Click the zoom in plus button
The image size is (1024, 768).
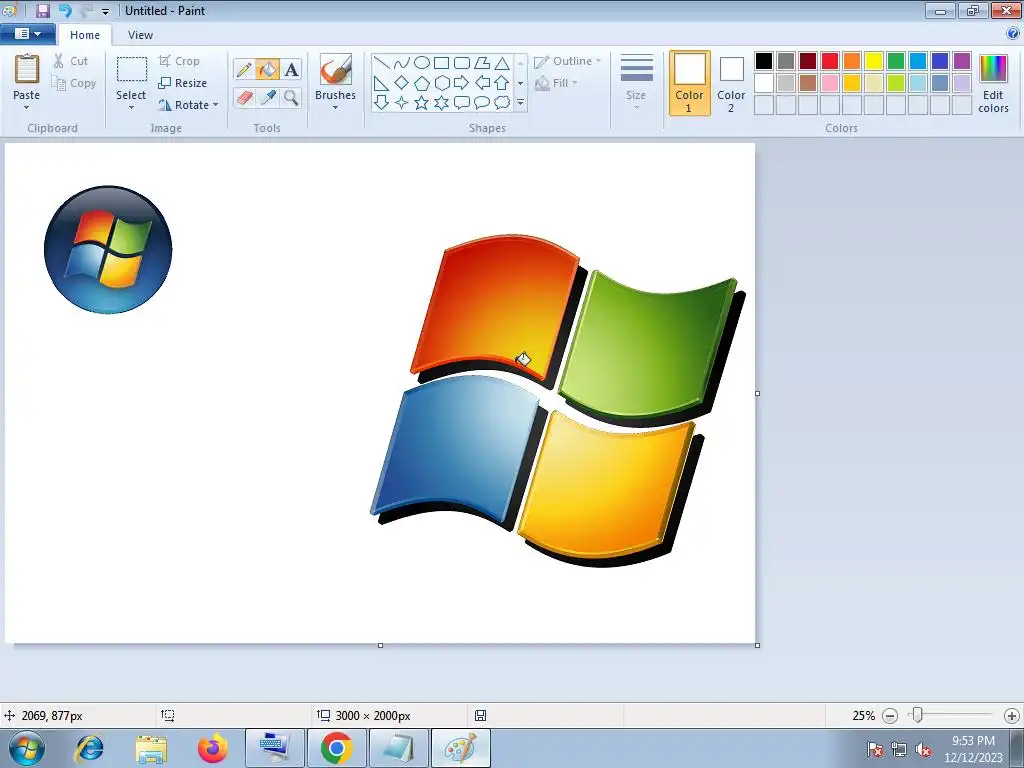(1012, 716)
